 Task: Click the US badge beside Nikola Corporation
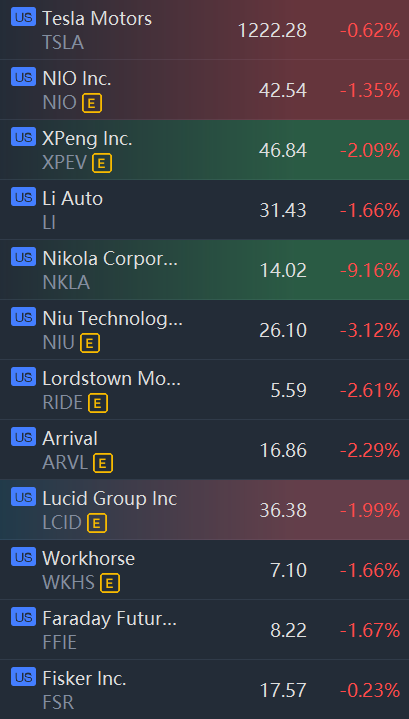pyautogui.click(x=23, y=257)
